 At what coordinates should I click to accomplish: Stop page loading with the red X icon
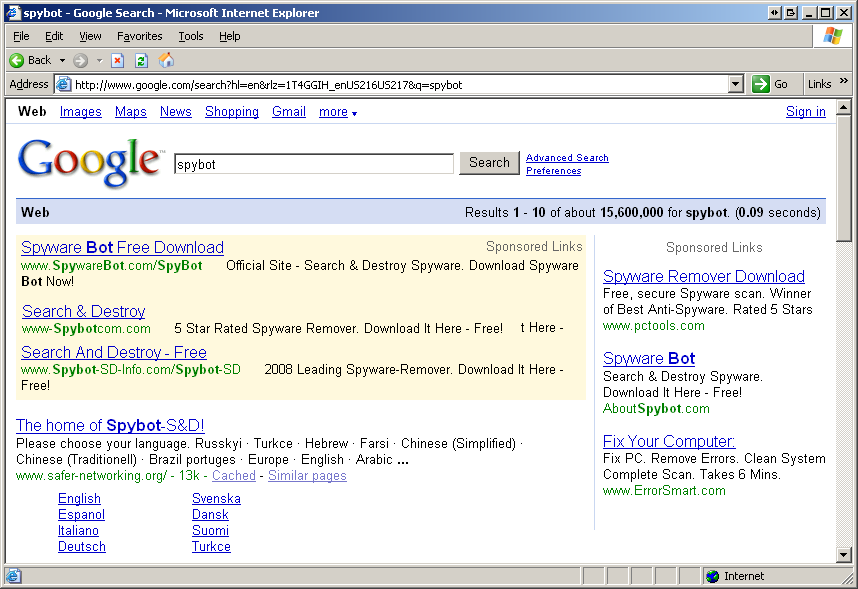tap(118, 60)
